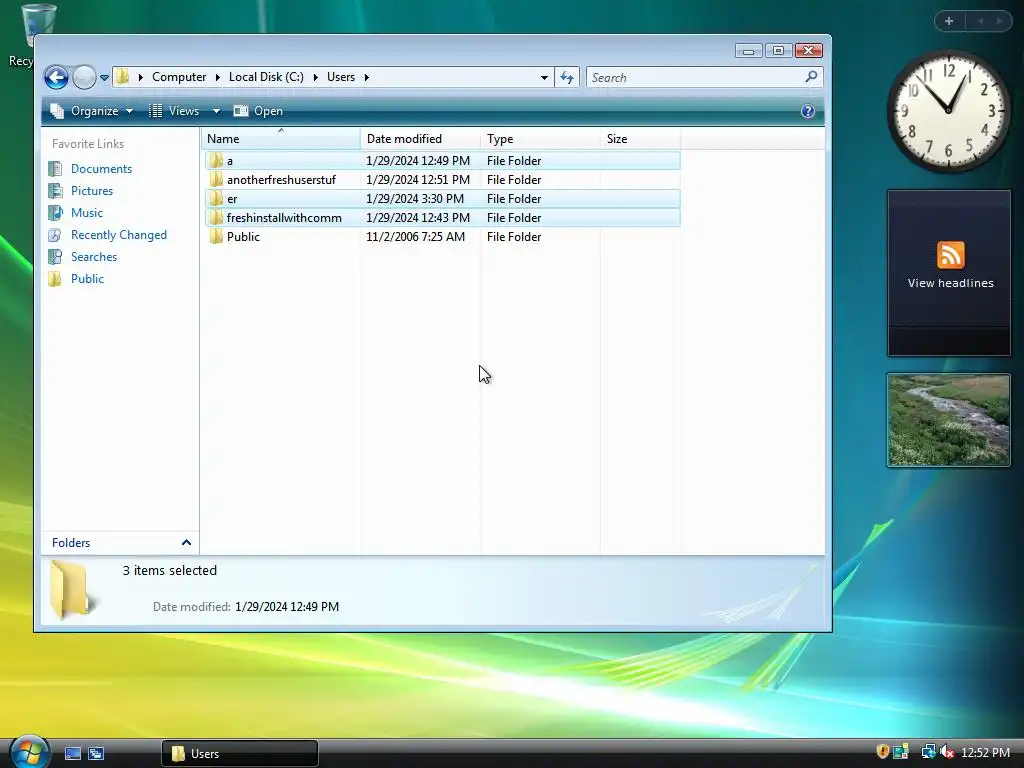This screenshot has height=768, width=1024.
Task: Select Computer in the address breadcrumb
Action: [179, 77]
